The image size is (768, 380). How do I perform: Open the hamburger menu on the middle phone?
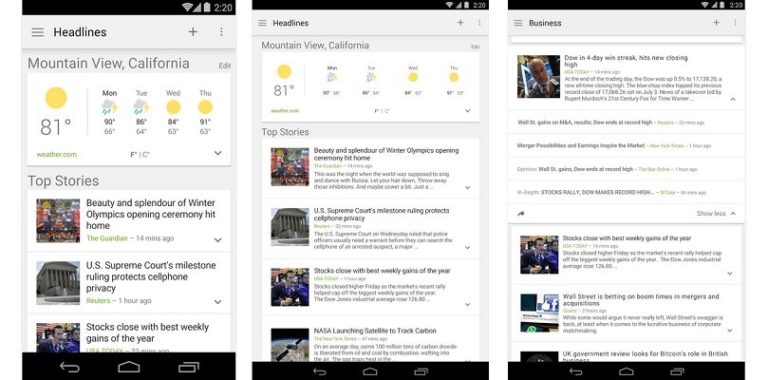pyautogui.click(x=263, y=23)
